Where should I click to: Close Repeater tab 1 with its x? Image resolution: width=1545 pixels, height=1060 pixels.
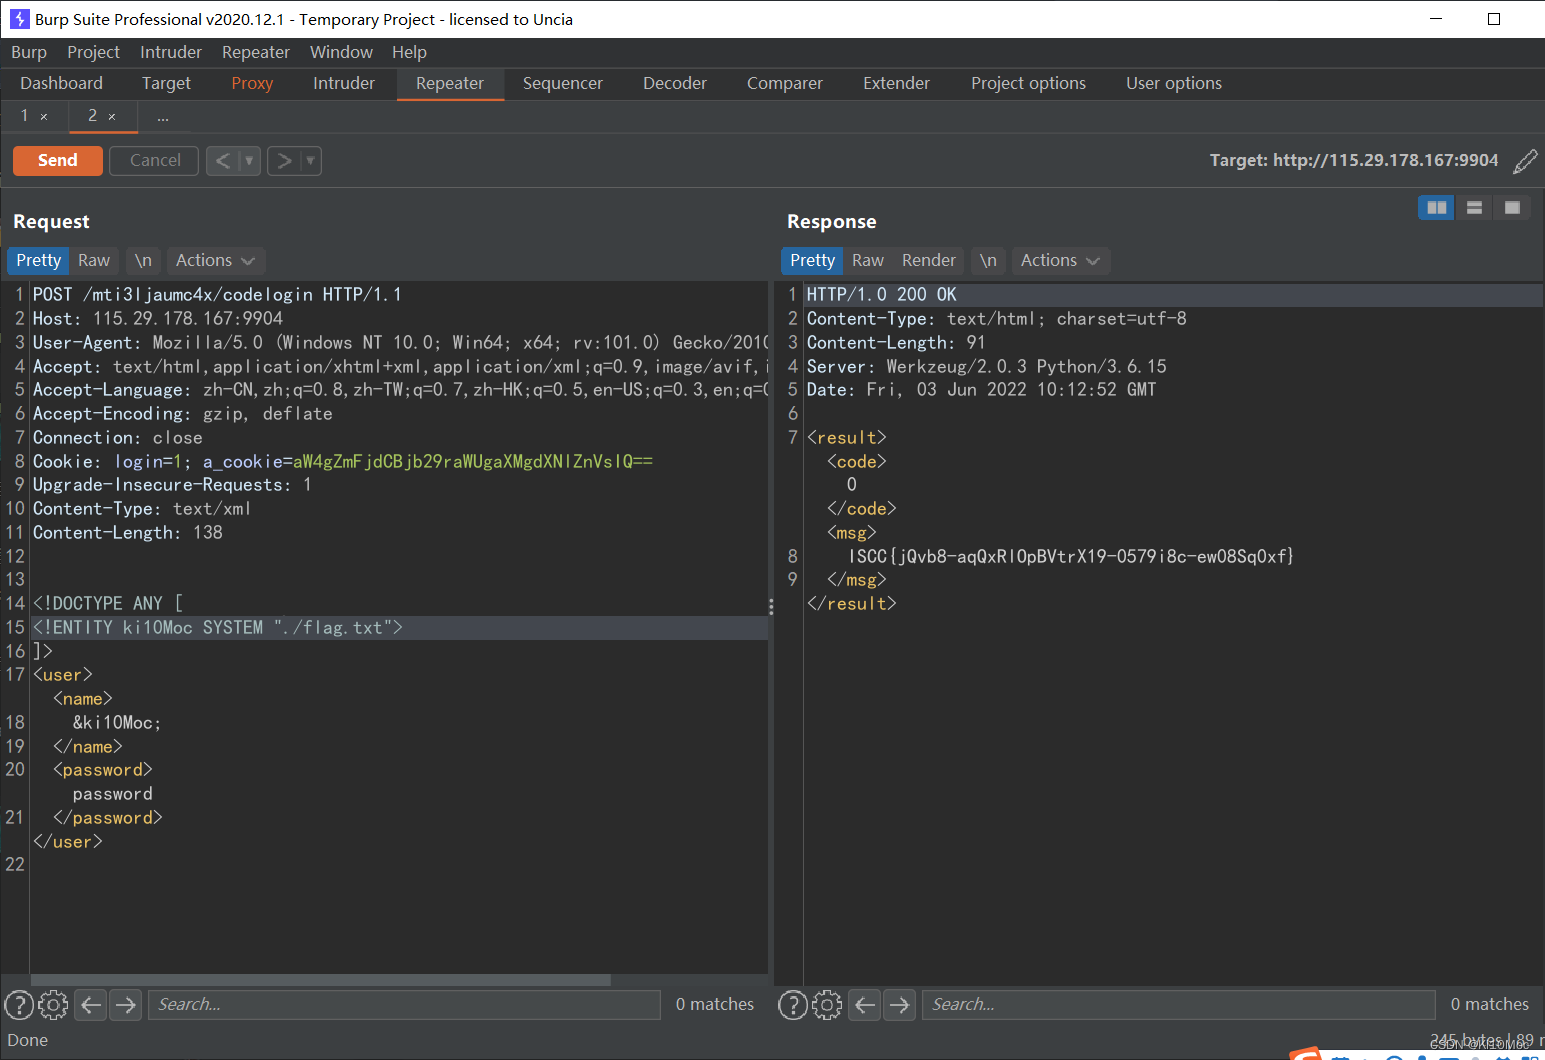pos(44,117)
